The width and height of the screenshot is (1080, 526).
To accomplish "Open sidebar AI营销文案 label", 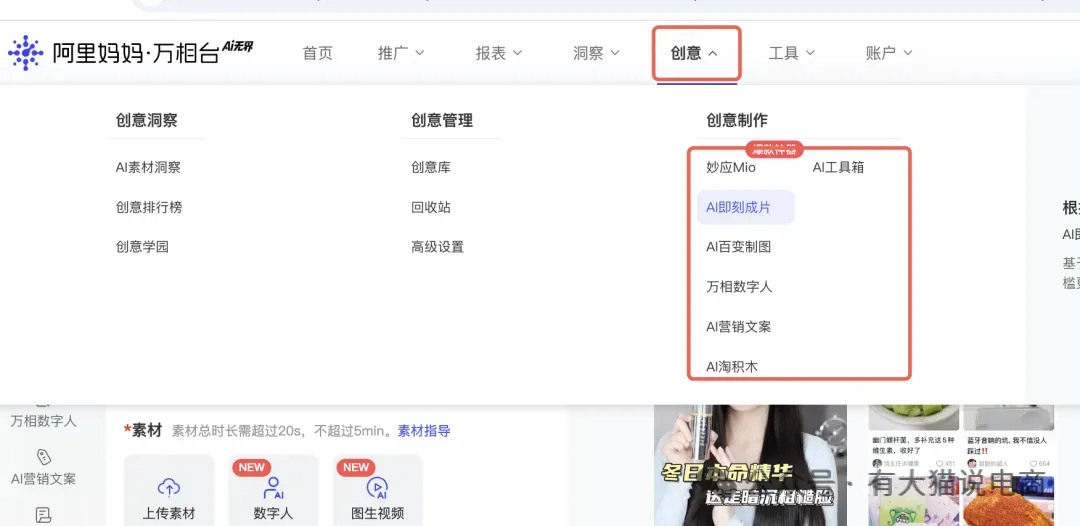I will (x=43, y=479).
